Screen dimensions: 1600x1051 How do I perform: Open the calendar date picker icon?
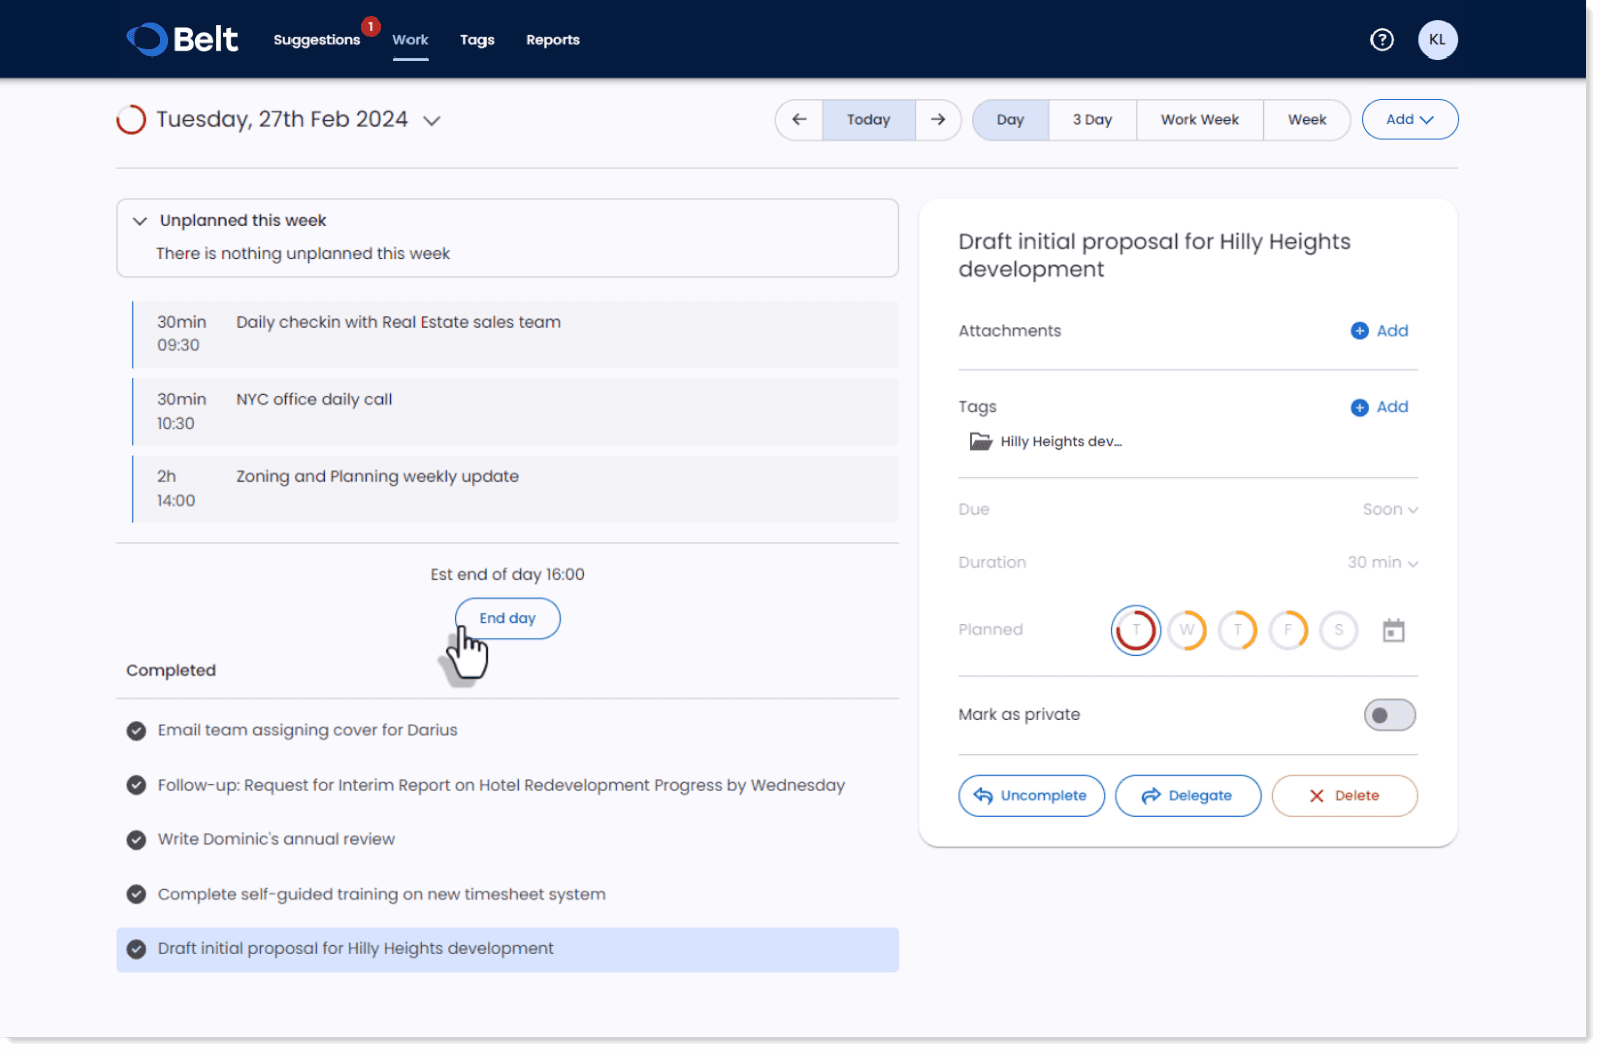1393,630
